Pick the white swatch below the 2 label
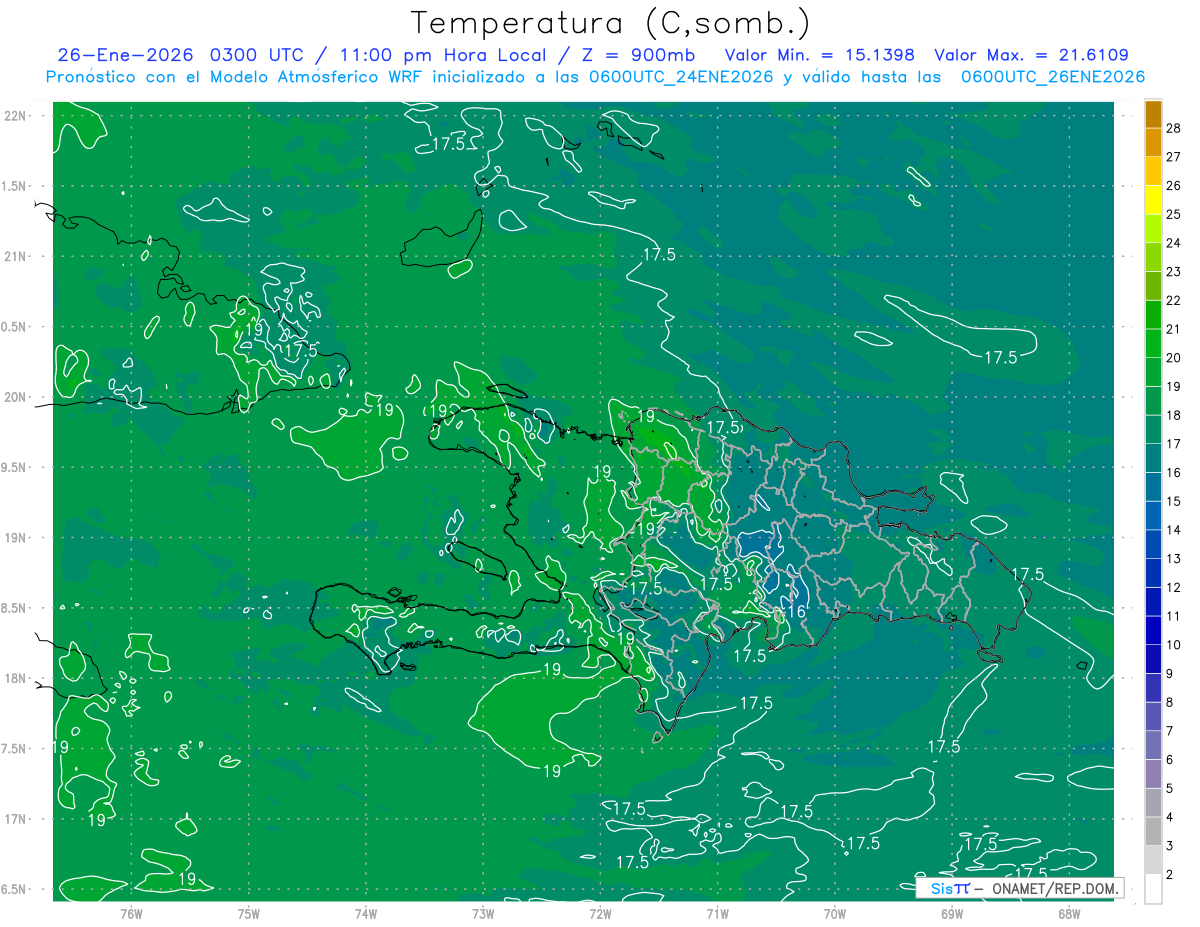 click(1153, 889)
